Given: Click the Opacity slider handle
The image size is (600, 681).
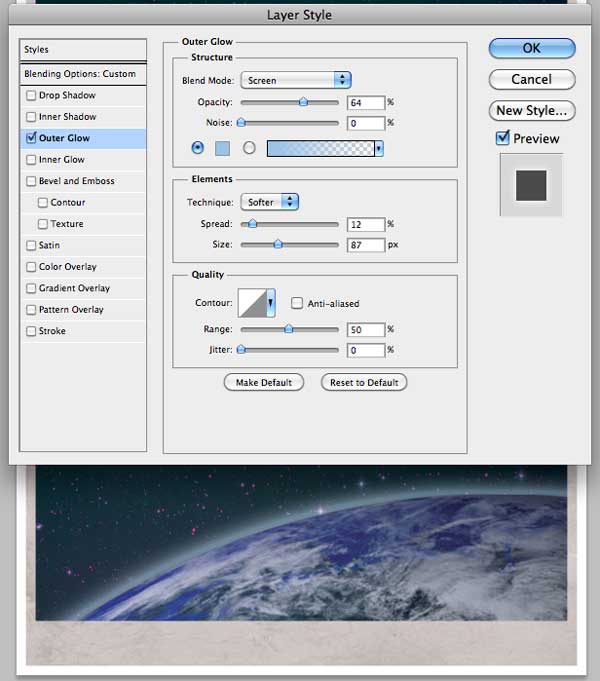Looking at the screenshot, I should pos(303,102).
